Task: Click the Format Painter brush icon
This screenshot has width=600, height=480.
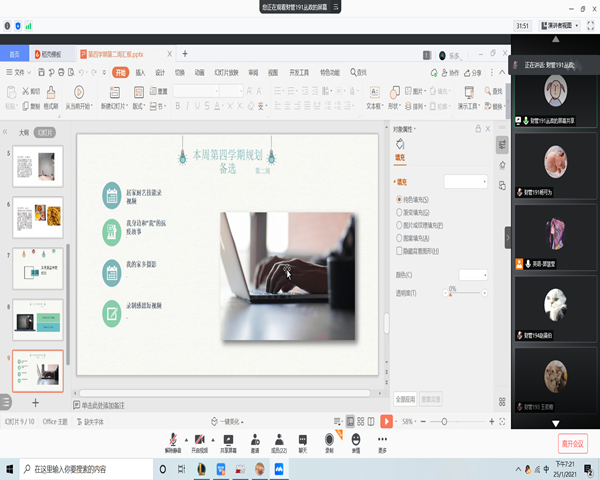Action: pos(51,92)
